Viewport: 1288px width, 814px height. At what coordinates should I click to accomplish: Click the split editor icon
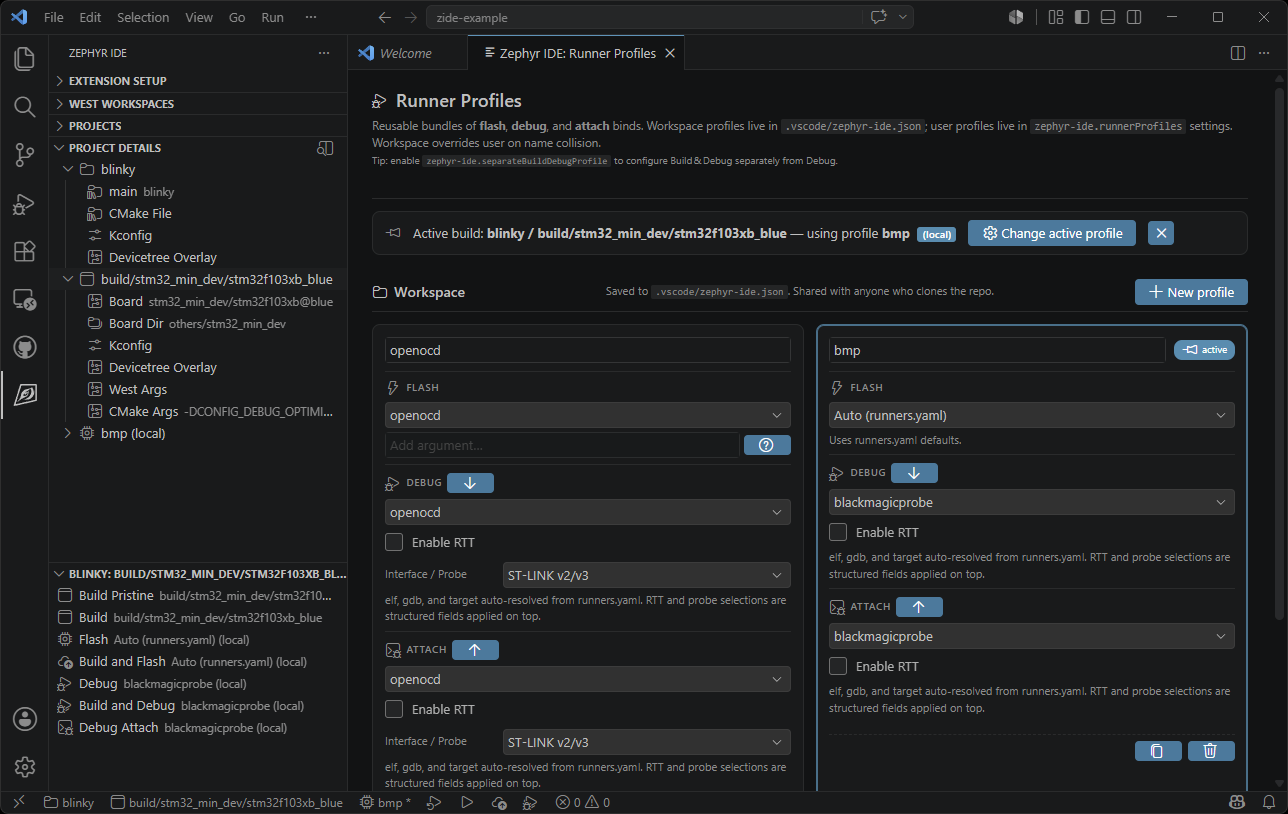[x=1238, y=53]
